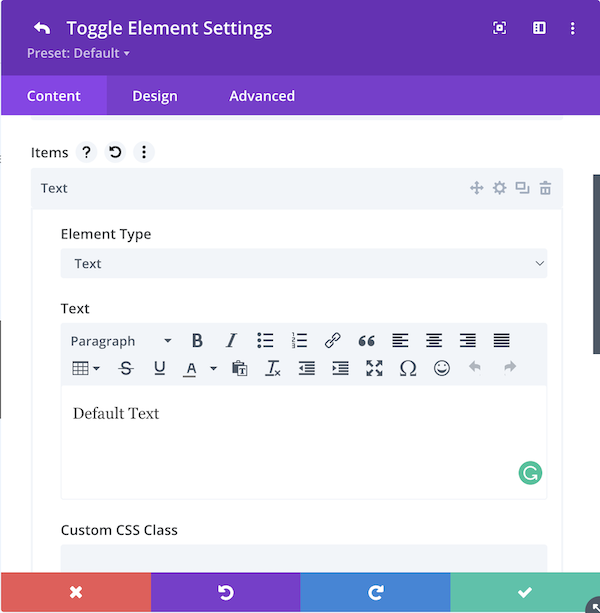Toggle underline formatting

coord(159,368)
